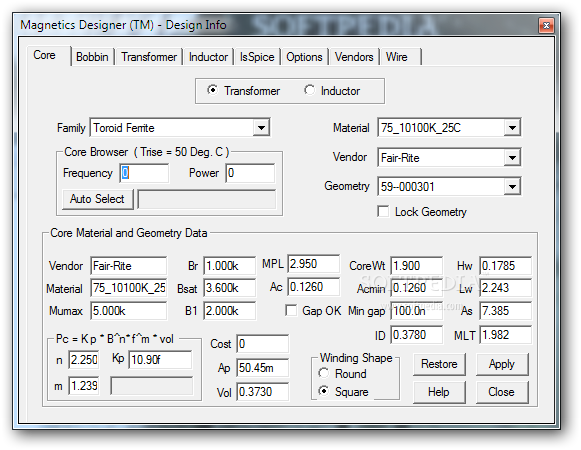Click the Bsat field 3.600k
The height and width of the screenshot is (450, 581).
[x=229, y=288]
